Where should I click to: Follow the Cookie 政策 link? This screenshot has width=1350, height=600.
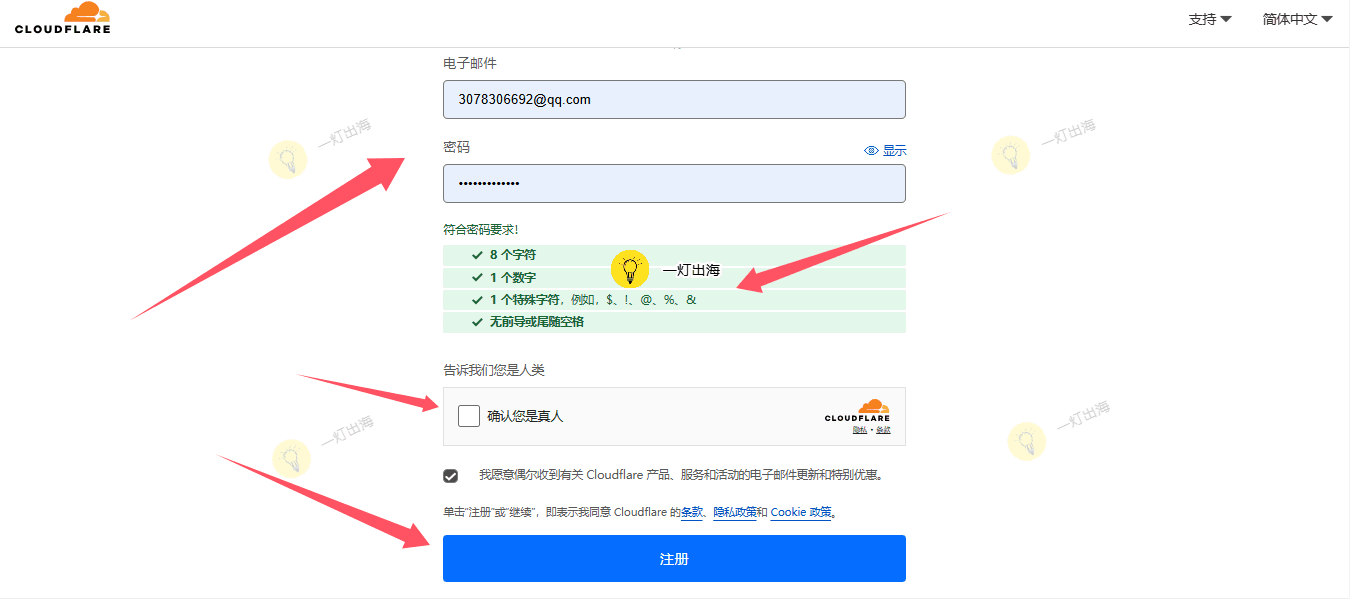coord(801,513)
